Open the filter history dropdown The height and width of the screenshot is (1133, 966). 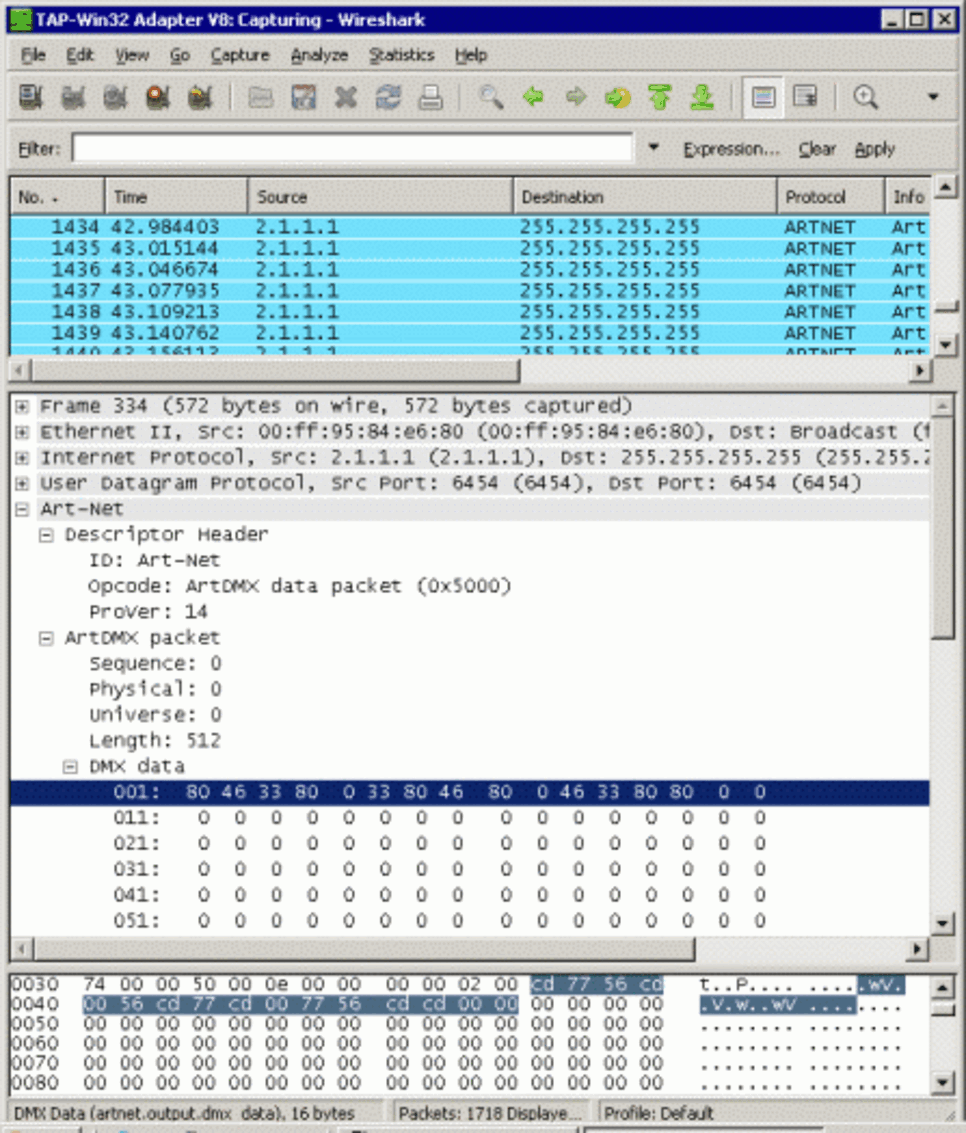(x=653, y=147)
